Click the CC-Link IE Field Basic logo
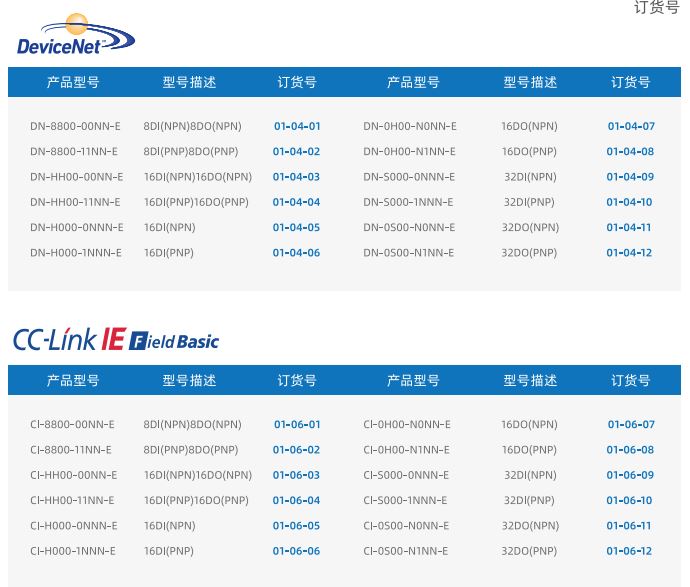The width and height of the screenshot is (690, 587). click(x=116, y=339)
